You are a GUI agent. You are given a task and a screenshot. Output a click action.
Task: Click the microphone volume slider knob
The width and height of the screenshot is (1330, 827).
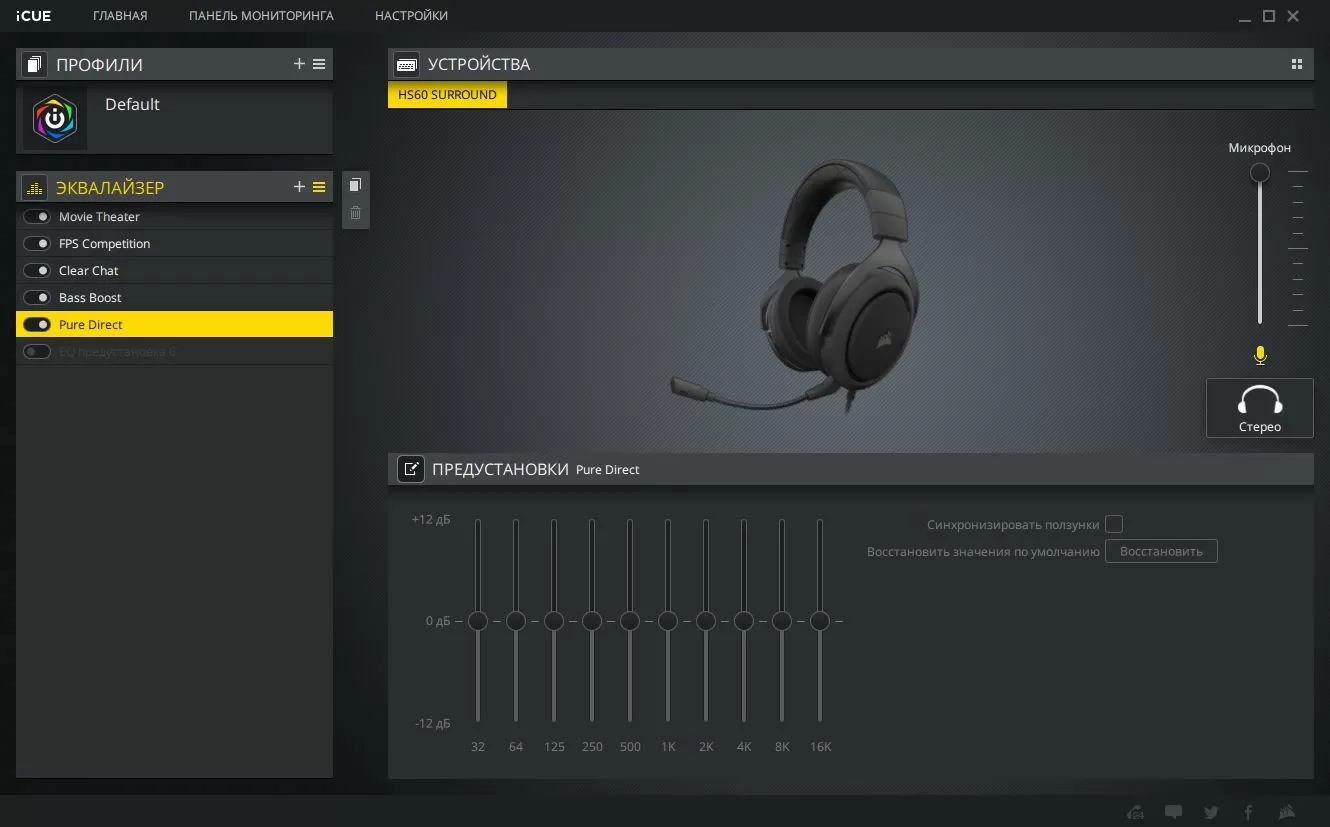(1260, 172)
